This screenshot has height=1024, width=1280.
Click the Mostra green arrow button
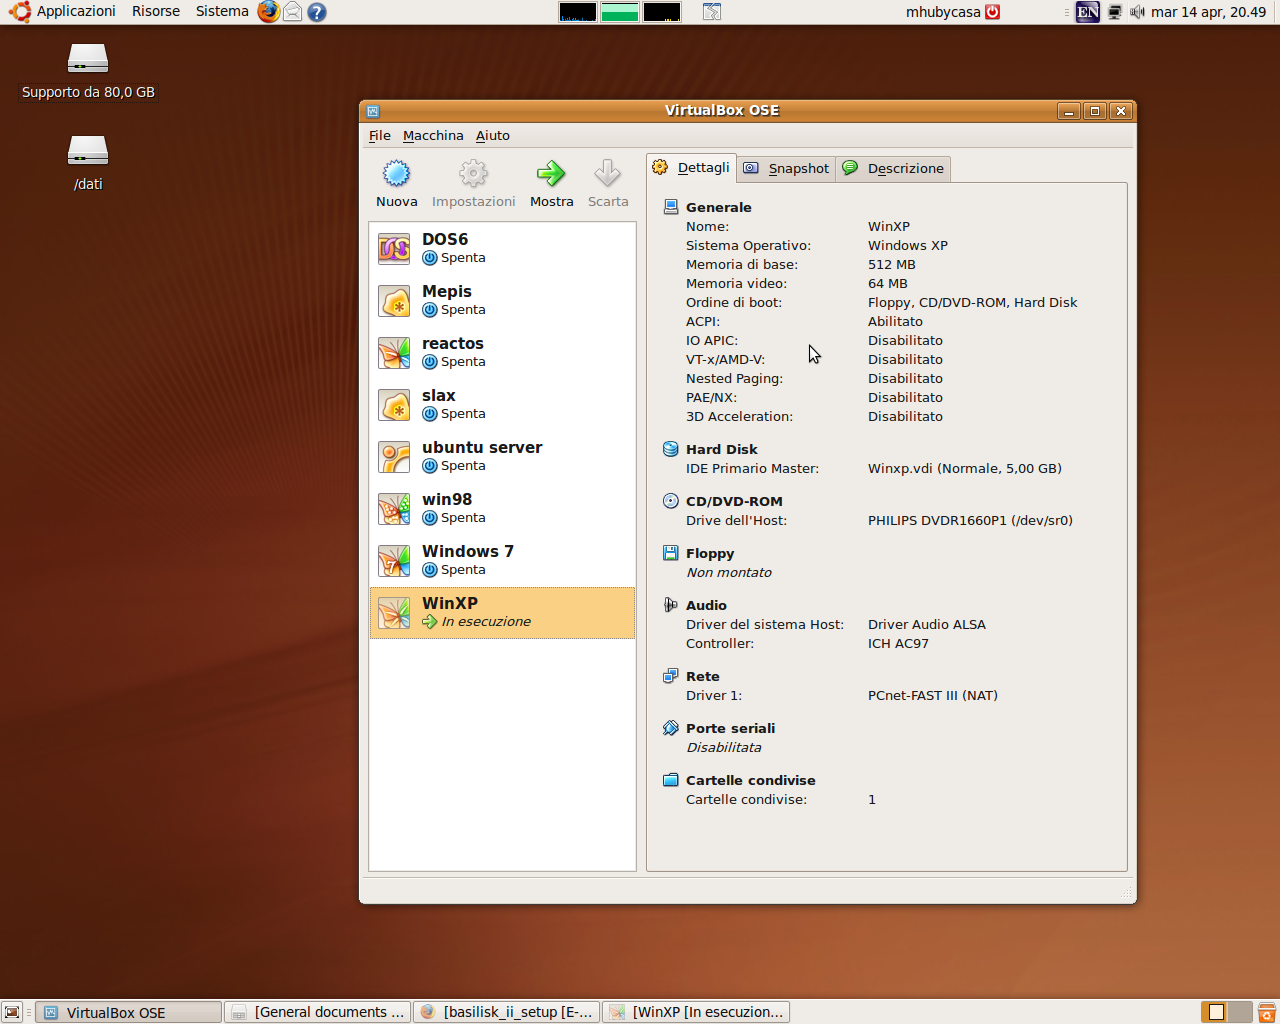[x=551, y=174]
